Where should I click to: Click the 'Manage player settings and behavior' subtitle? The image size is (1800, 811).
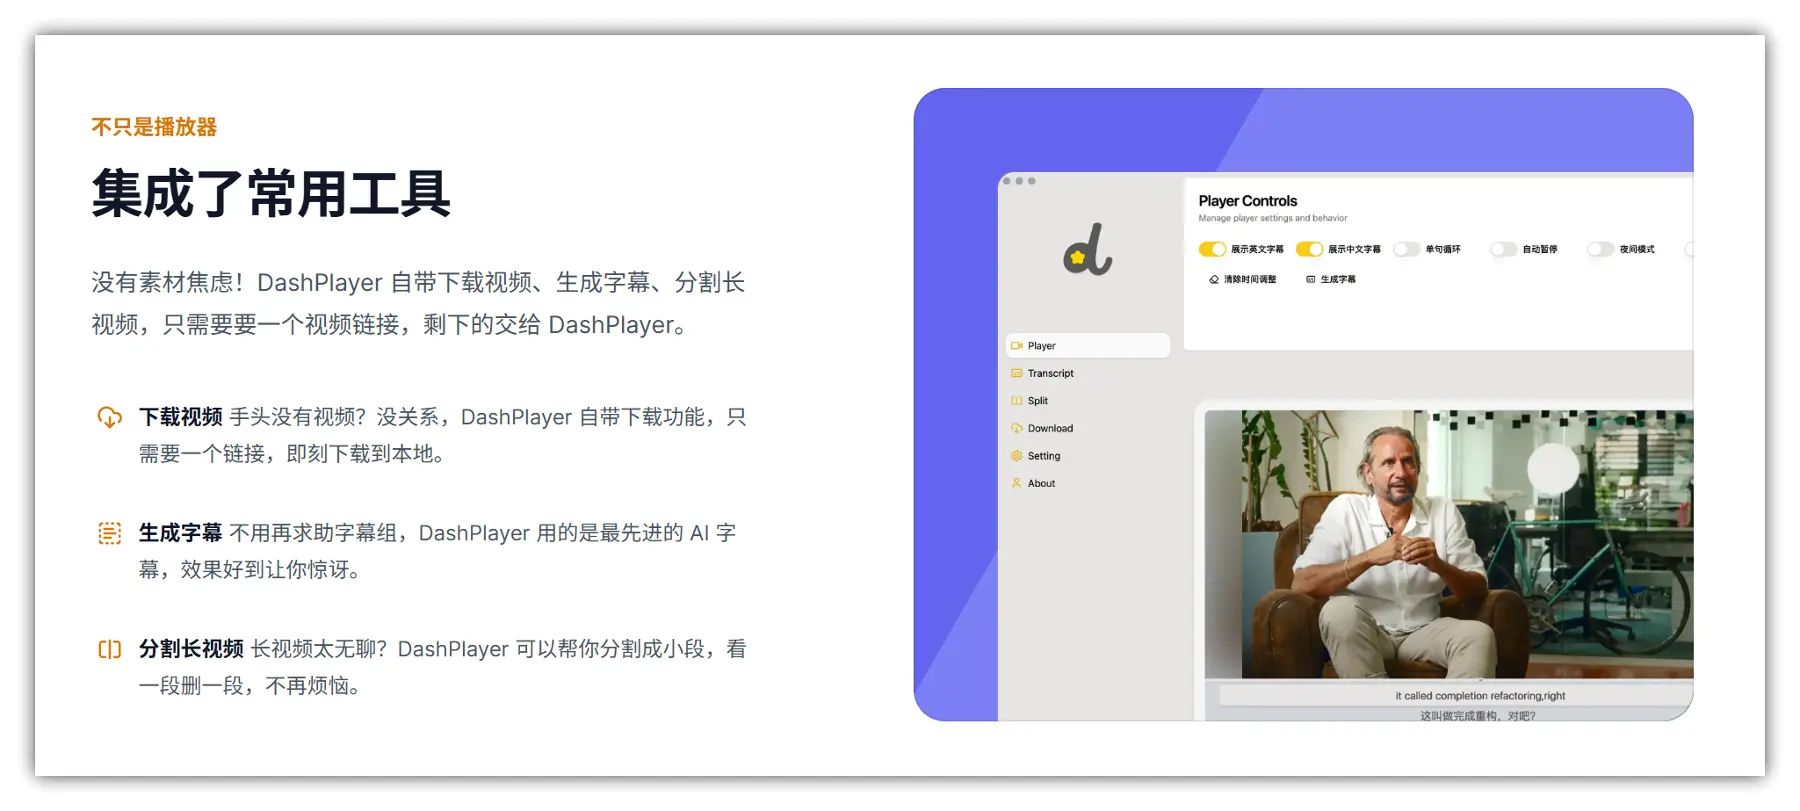click(1273, 218)
